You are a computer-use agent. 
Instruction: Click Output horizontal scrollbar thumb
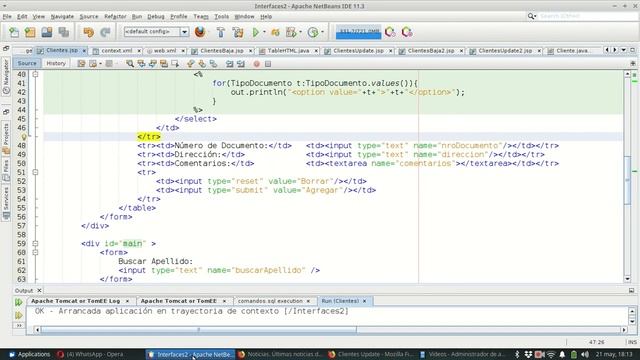pos(198,329)
